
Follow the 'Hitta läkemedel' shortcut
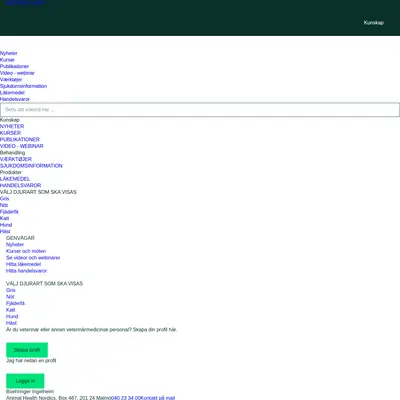(x=23, y=264)
